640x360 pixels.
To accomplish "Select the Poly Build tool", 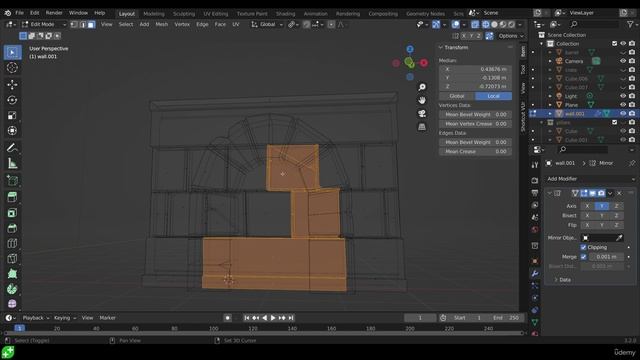I will point(12,274).
